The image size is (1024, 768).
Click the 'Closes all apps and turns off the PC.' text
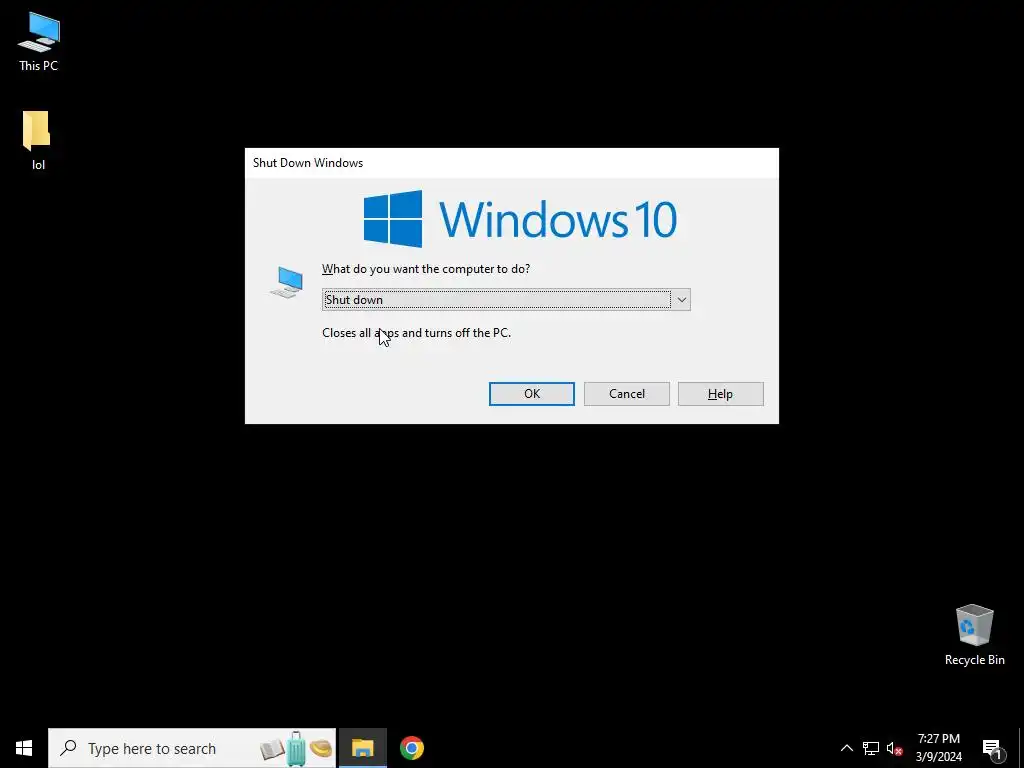417,333
